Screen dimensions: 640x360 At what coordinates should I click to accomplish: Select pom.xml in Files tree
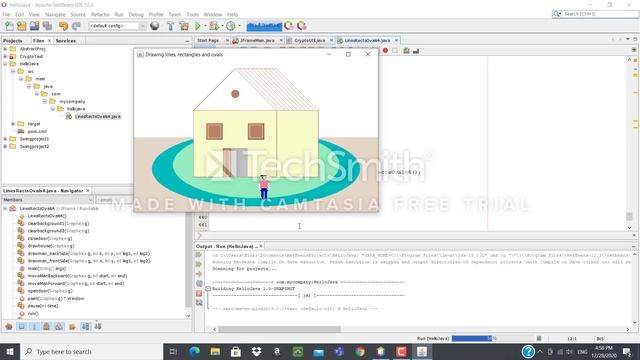coord(37,131)
